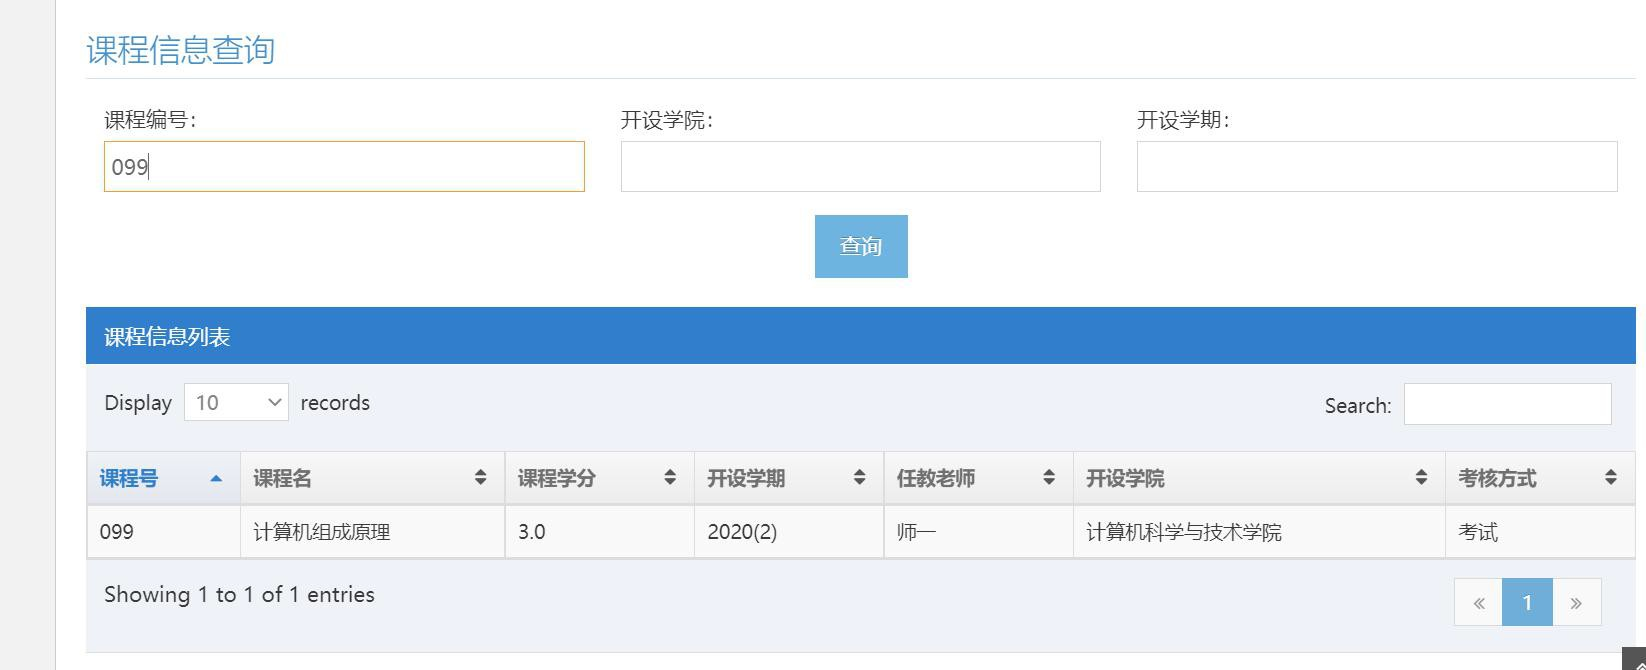Viewport: 1646px width, 670px height.
Task: Sort by 课程学分 column sort icon
Action: tap(670, 478)
